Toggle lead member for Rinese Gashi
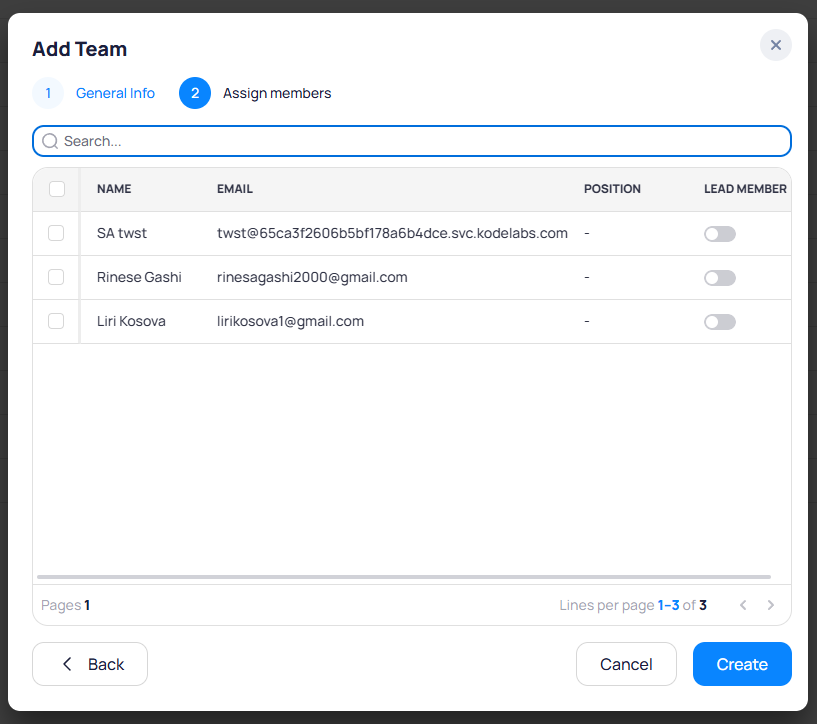The height and width of the screenshot is (724, 817). [x=719, y=278]
